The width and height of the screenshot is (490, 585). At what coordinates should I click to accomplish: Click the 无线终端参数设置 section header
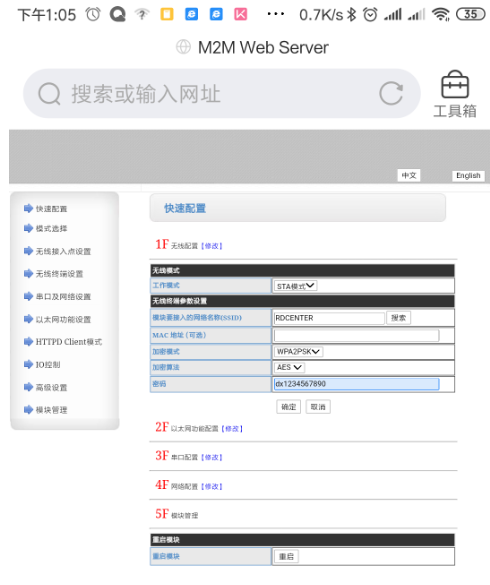coord(302,301)
